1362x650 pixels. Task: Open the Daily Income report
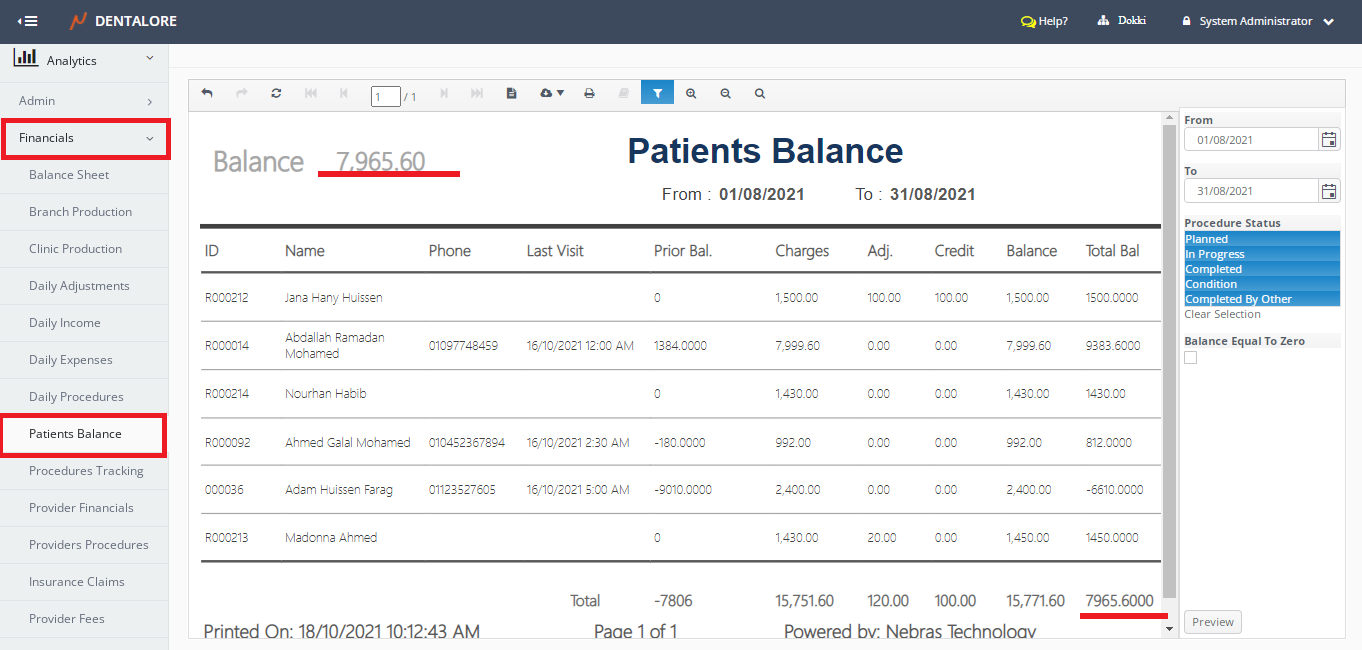[x=65, y=323]
